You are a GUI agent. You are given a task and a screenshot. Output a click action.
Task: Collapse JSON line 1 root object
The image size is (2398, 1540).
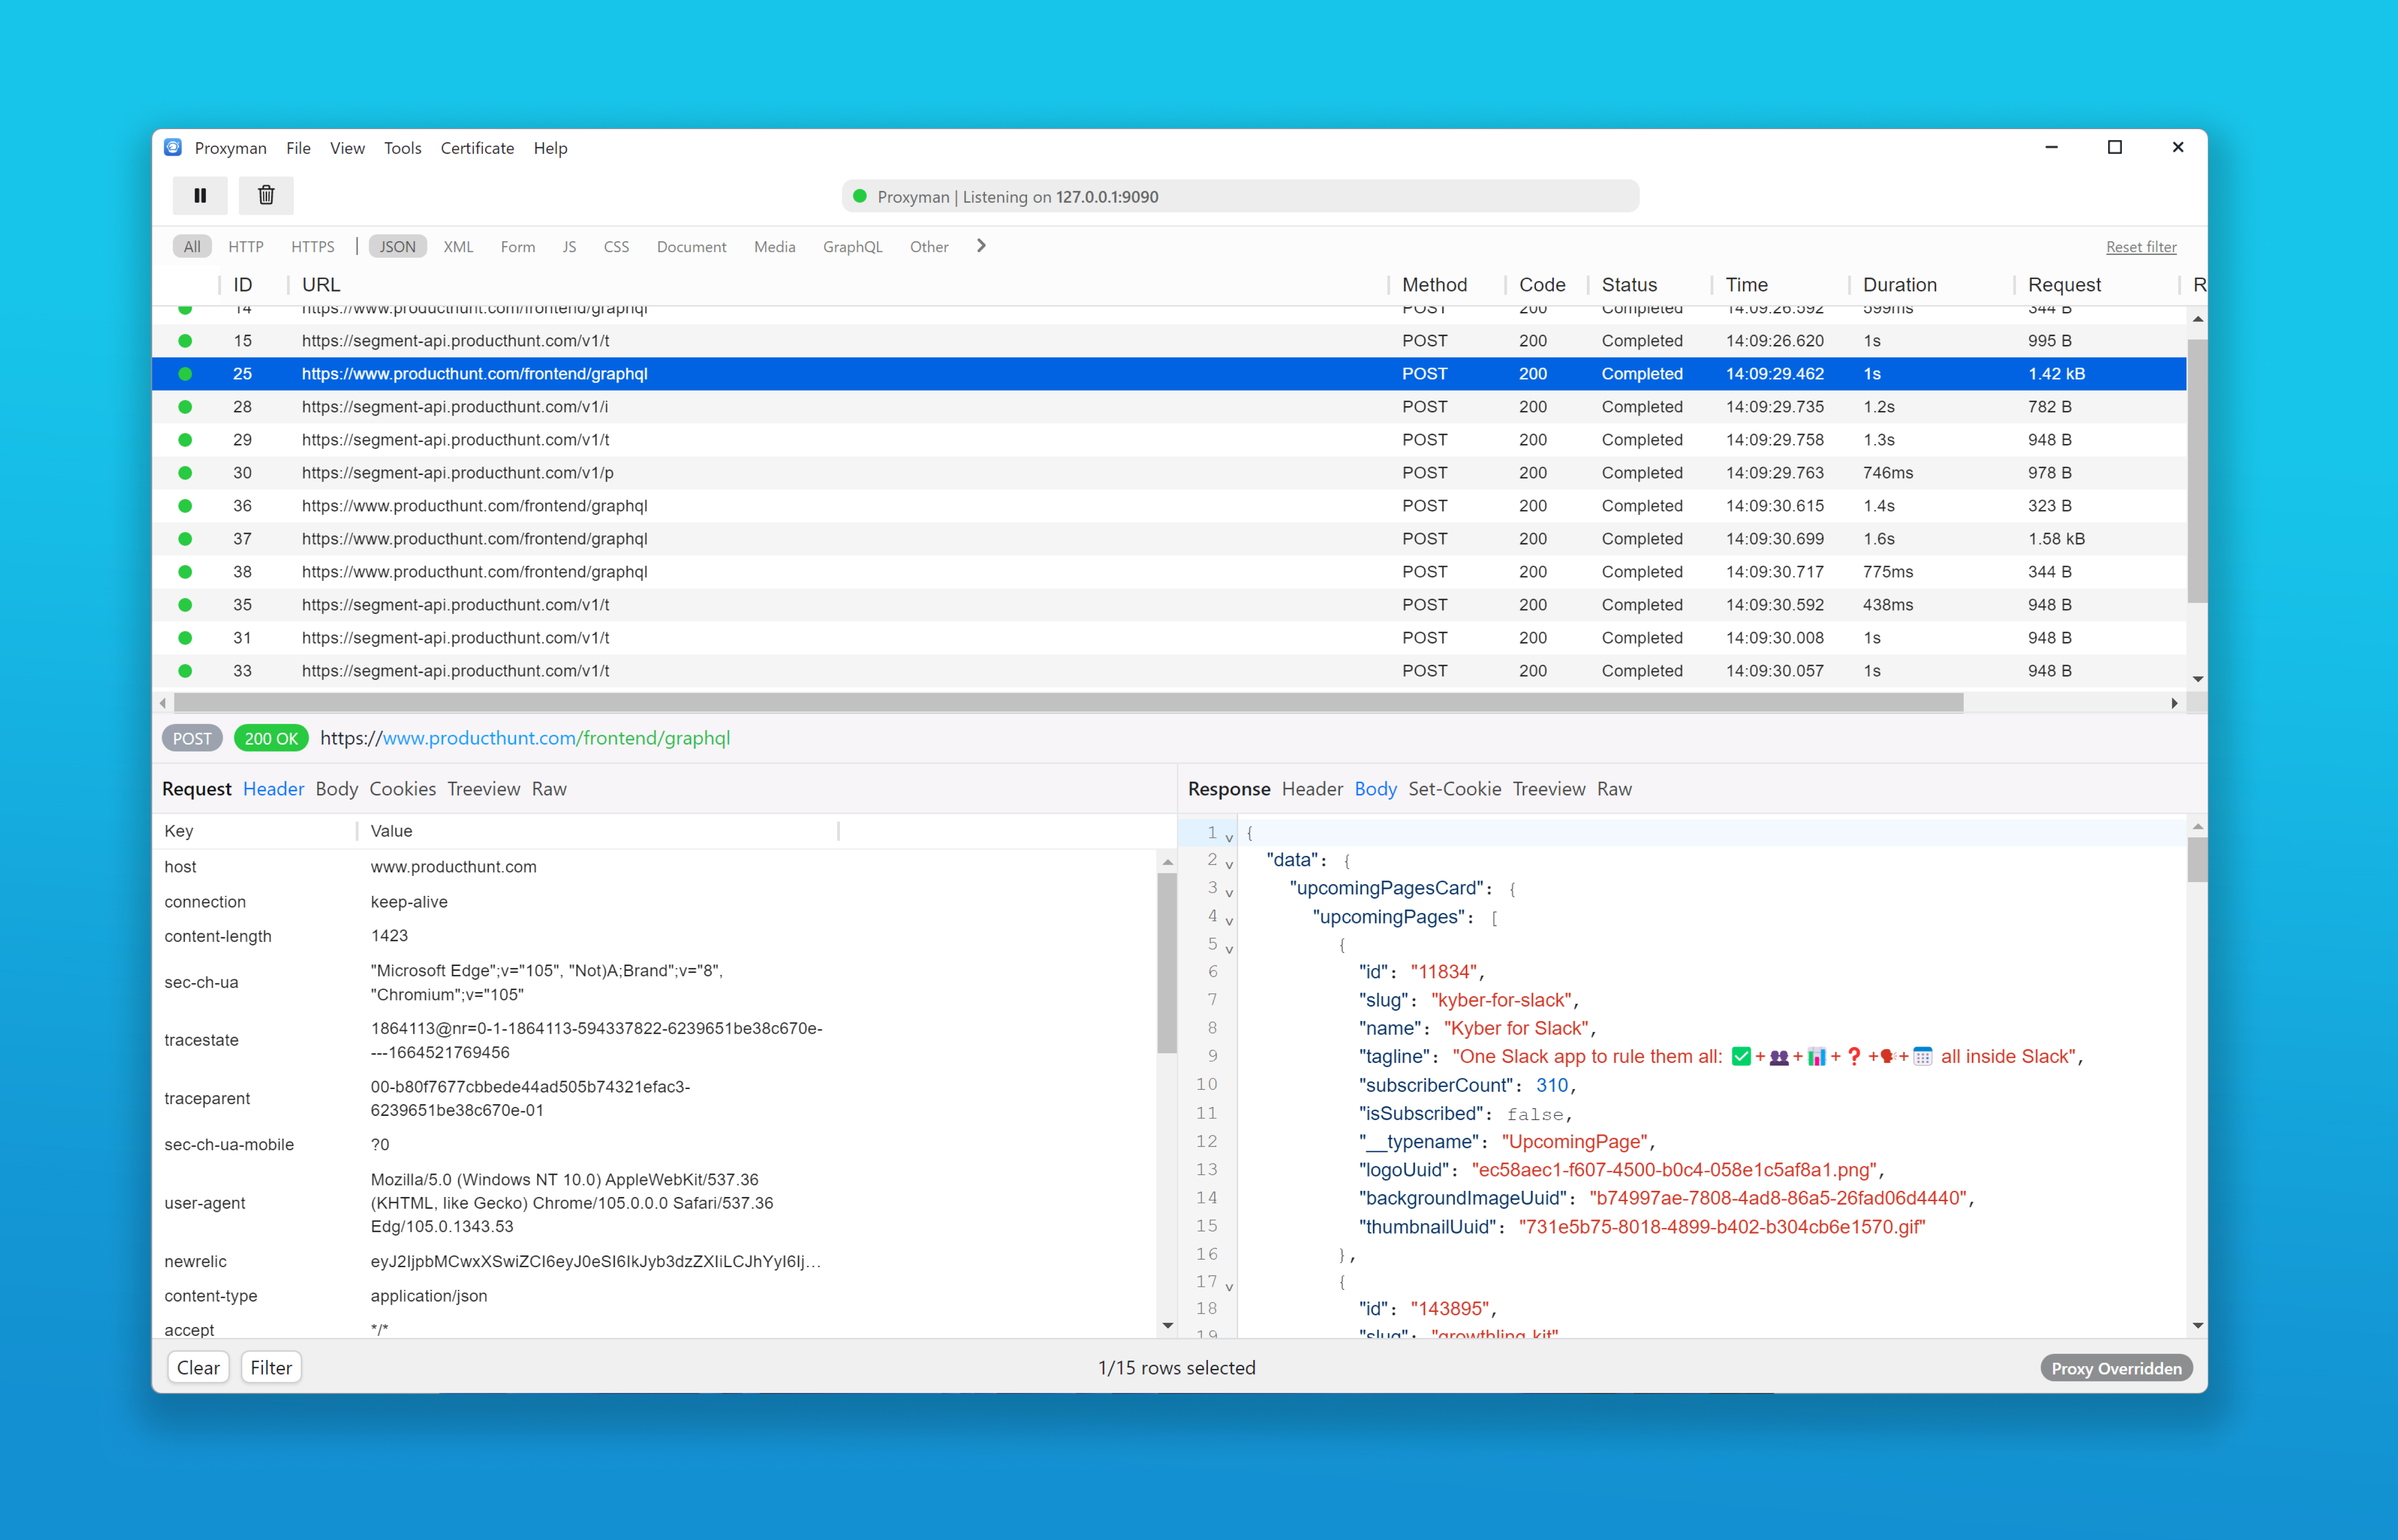1229,837
